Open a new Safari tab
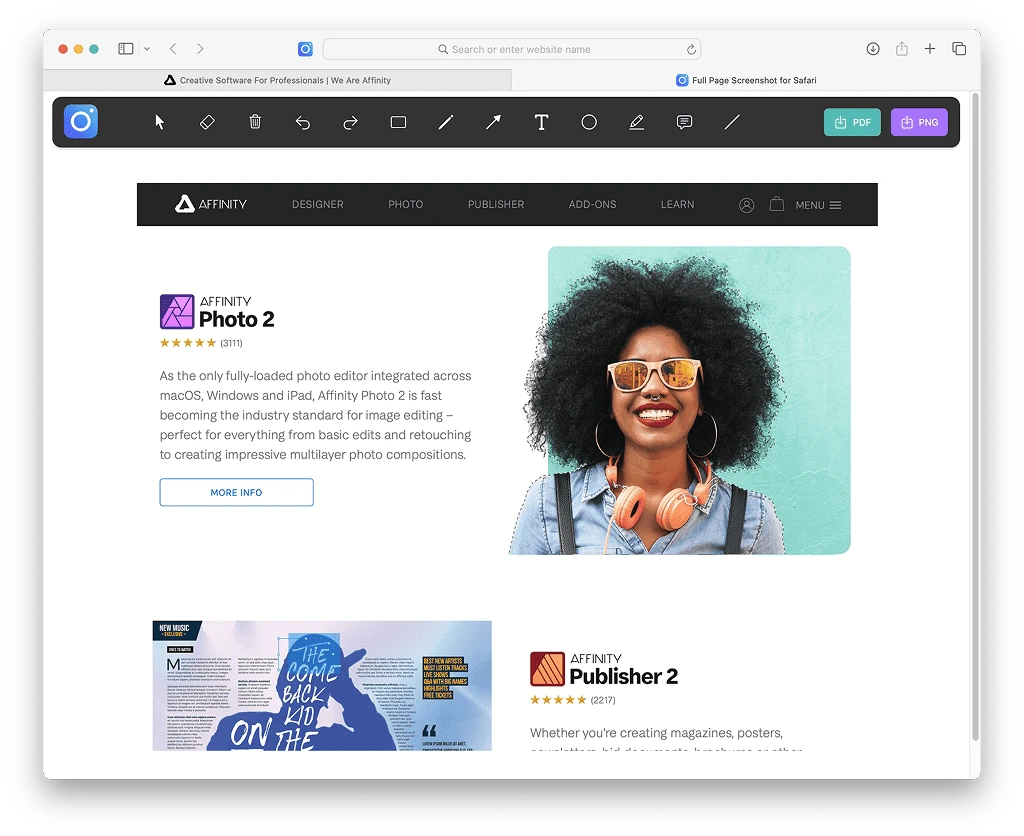This screenshot has height=836, width=1024. [929, 49]
